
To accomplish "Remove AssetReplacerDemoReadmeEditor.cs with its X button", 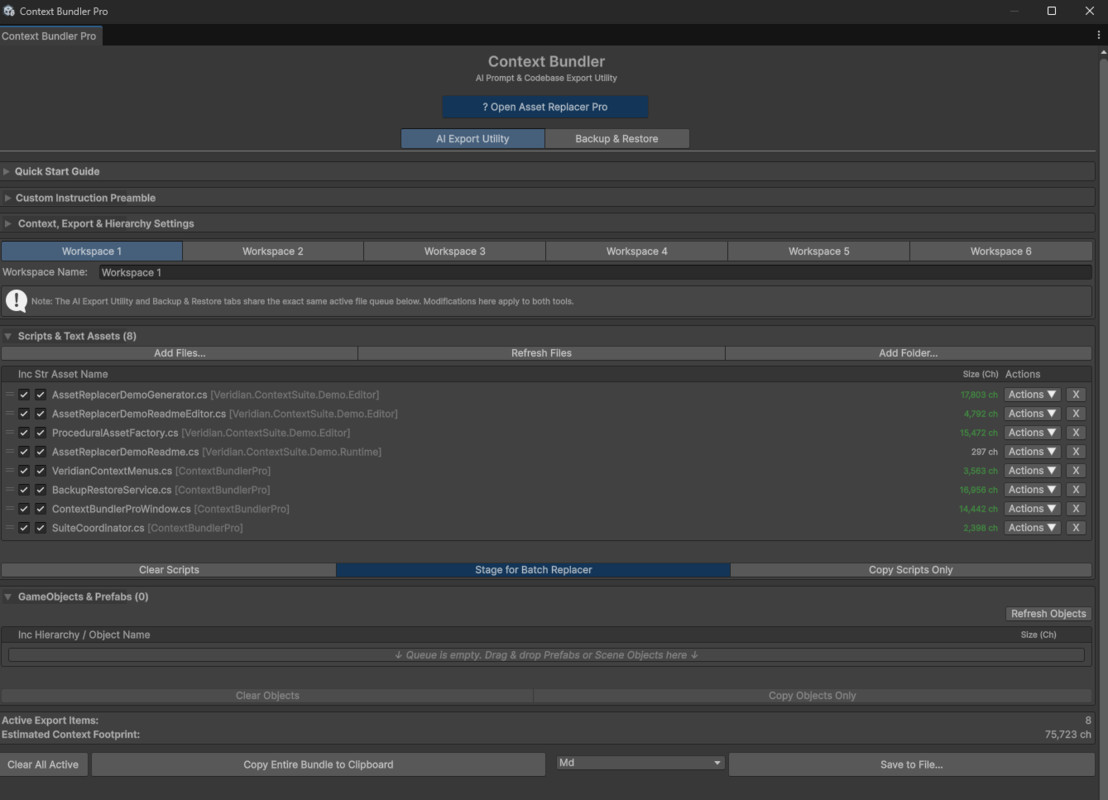I will pyautogui.click(x=1075, y=413).
